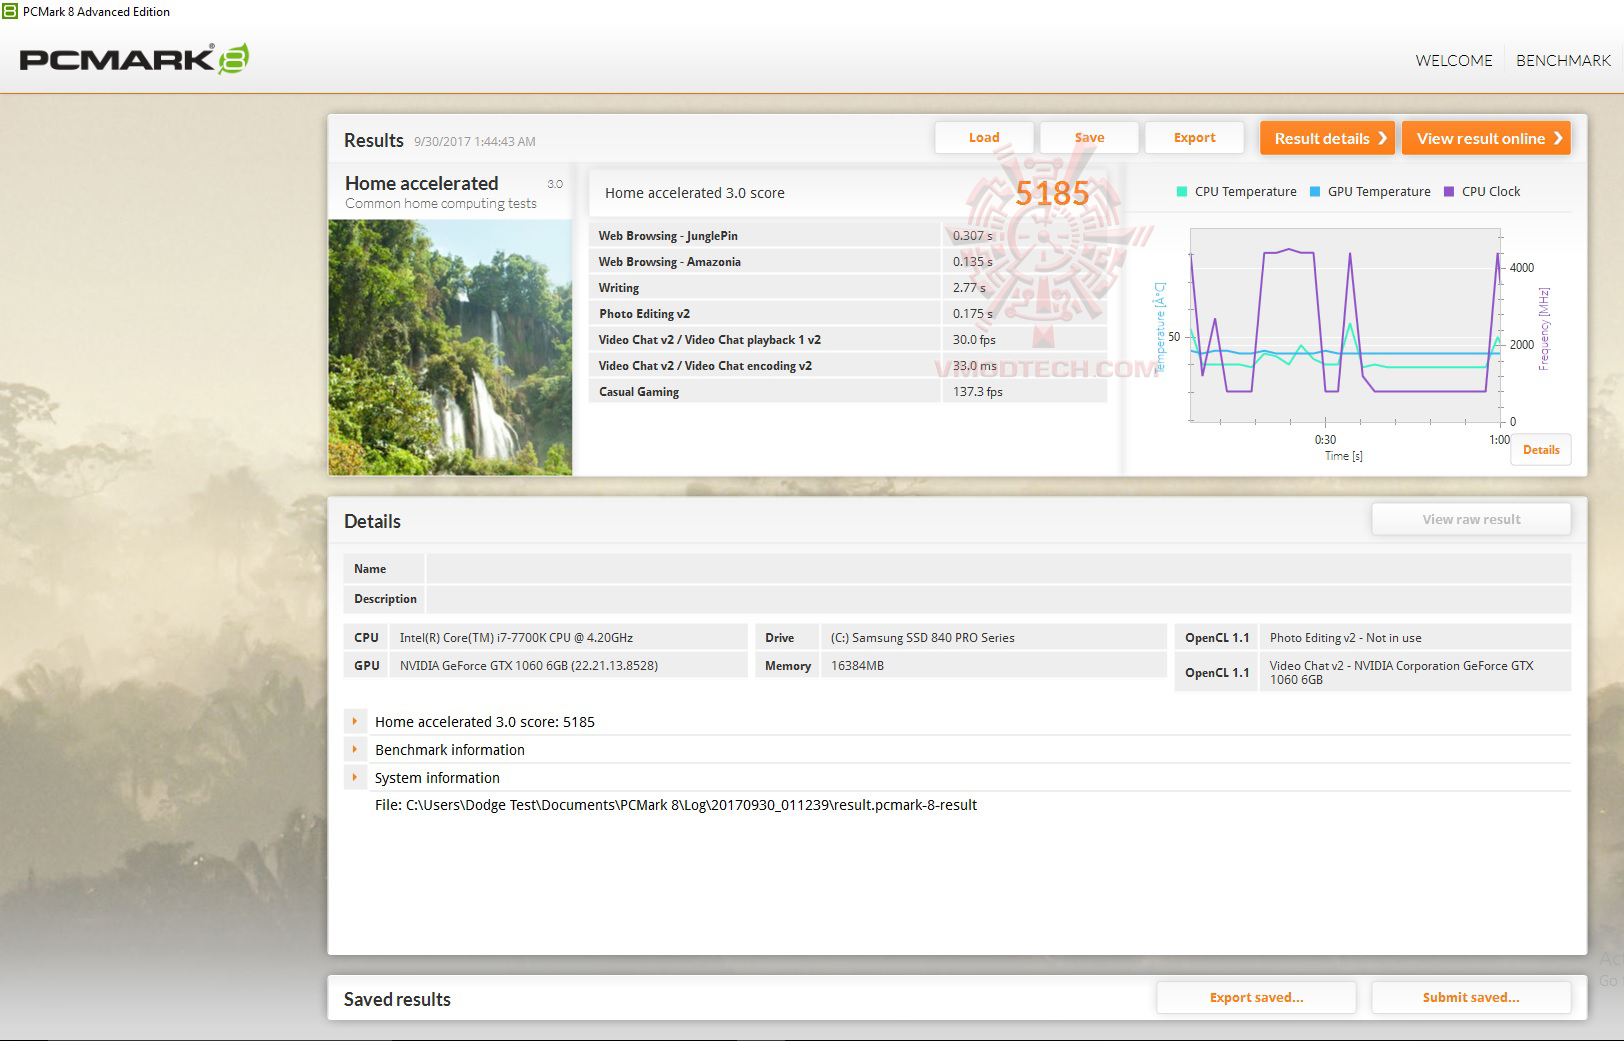Click the 137.3 fps value
The height and width of the screenshot is (1041, 1624).
[x=977, y=392]
